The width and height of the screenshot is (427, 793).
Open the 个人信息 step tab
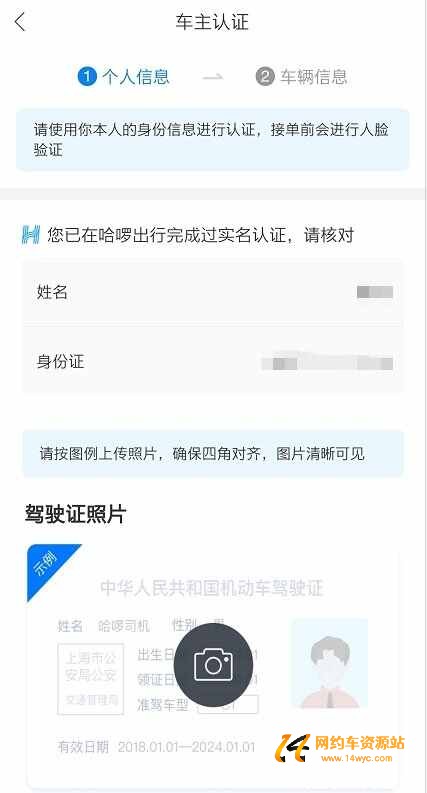pos(124,77)
